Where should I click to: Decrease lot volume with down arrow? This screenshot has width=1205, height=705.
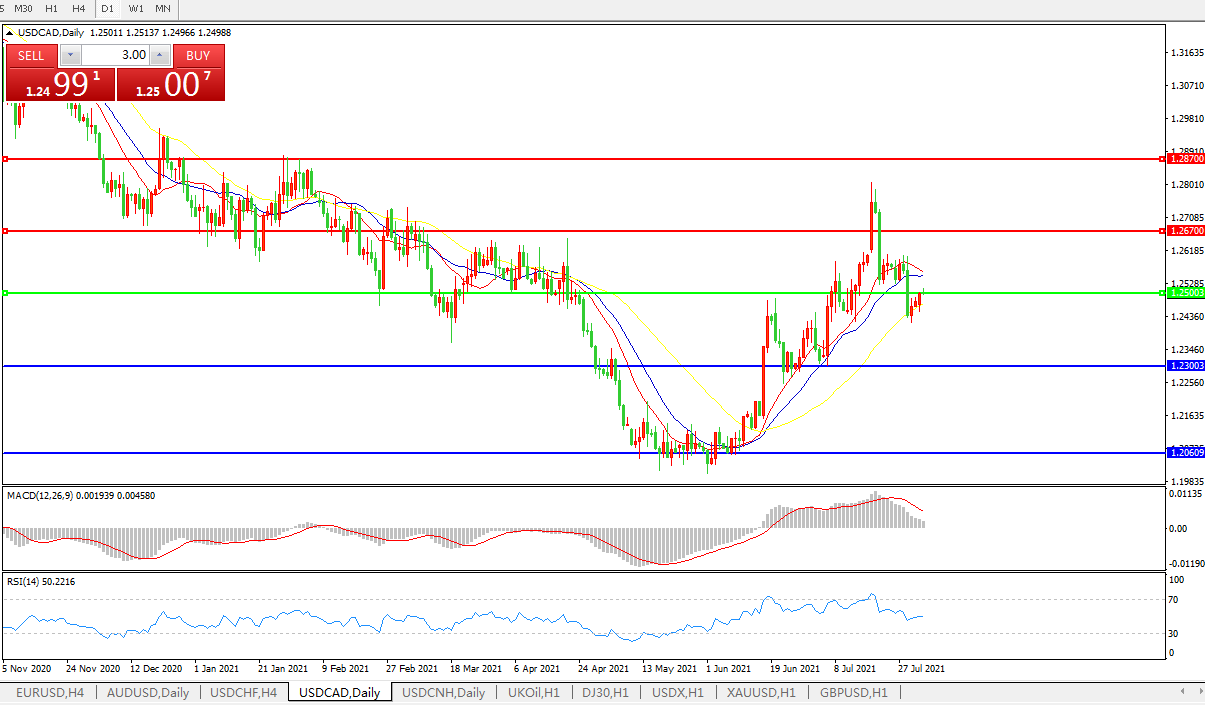70,55
